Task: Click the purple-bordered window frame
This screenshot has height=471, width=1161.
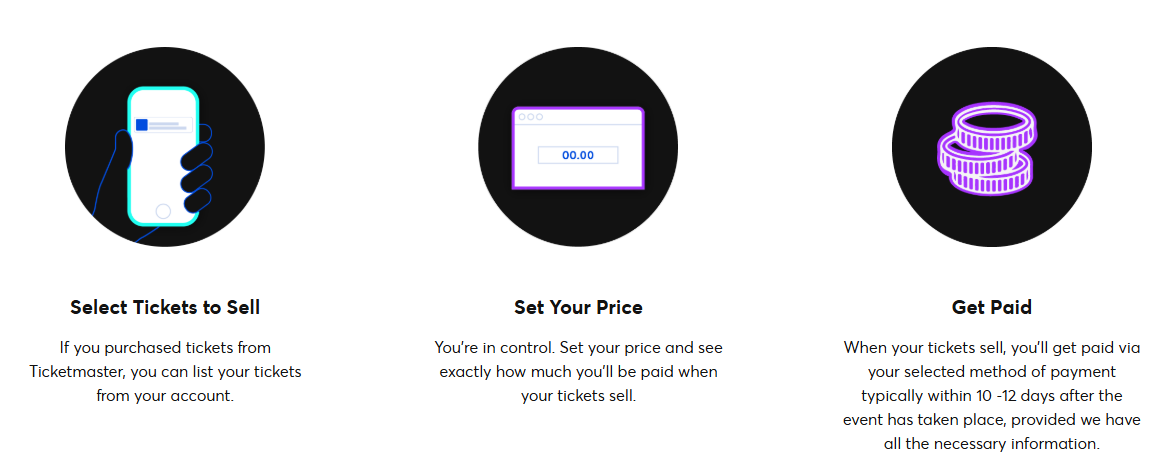Action: [578, 148]
